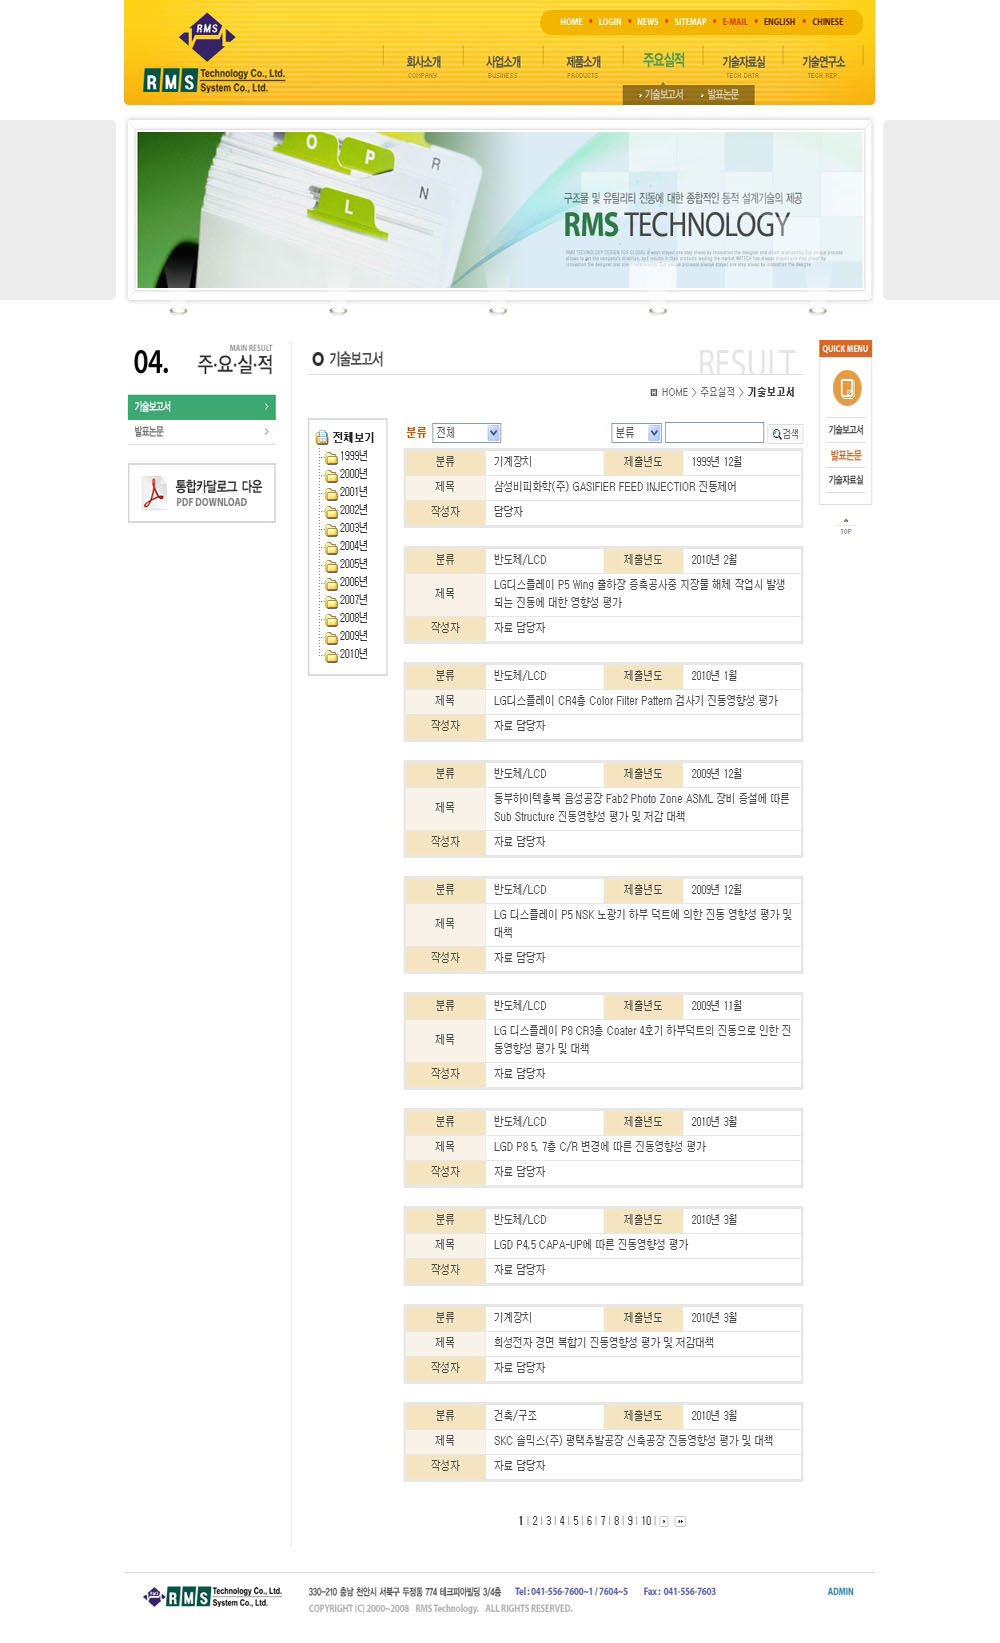Click the search text input field
This screenshot has width=1000, height=1643.
click(714, 433)
